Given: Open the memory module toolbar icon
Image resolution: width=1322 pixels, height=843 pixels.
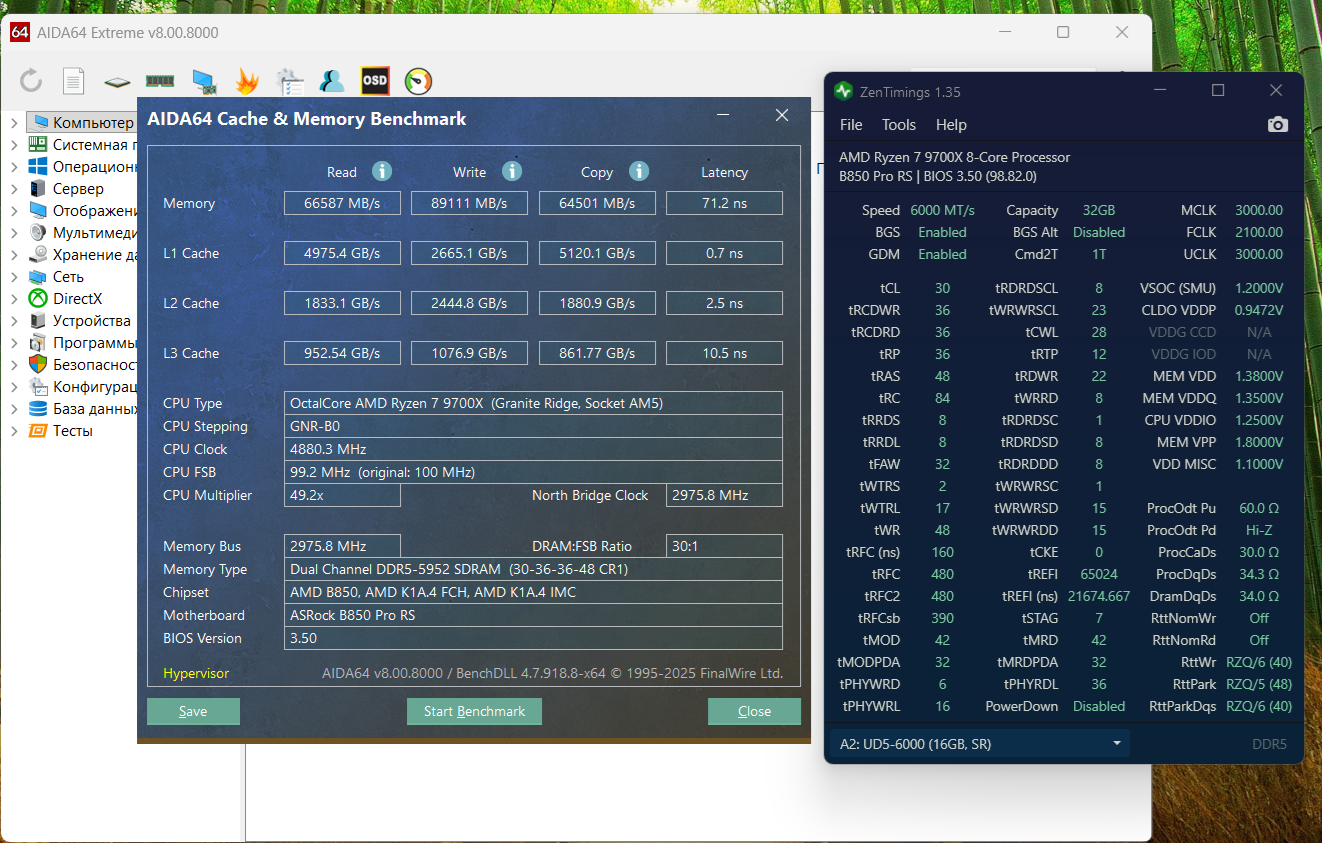Looking at the screenshot, I should click(160, 80).
